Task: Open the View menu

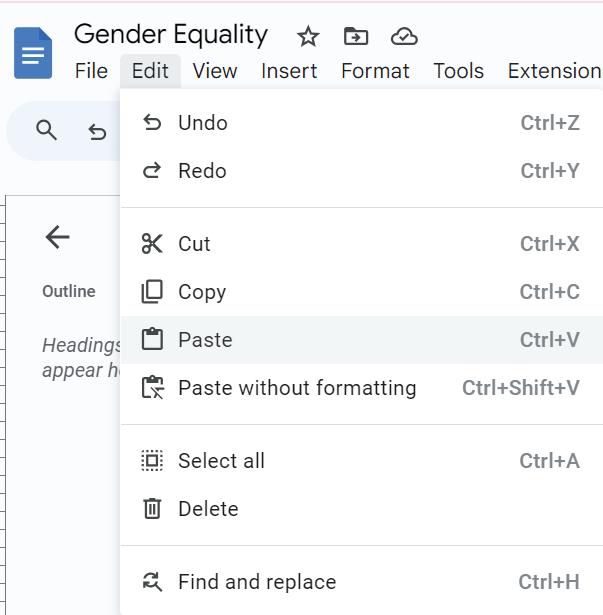Action: coord(214,71)
